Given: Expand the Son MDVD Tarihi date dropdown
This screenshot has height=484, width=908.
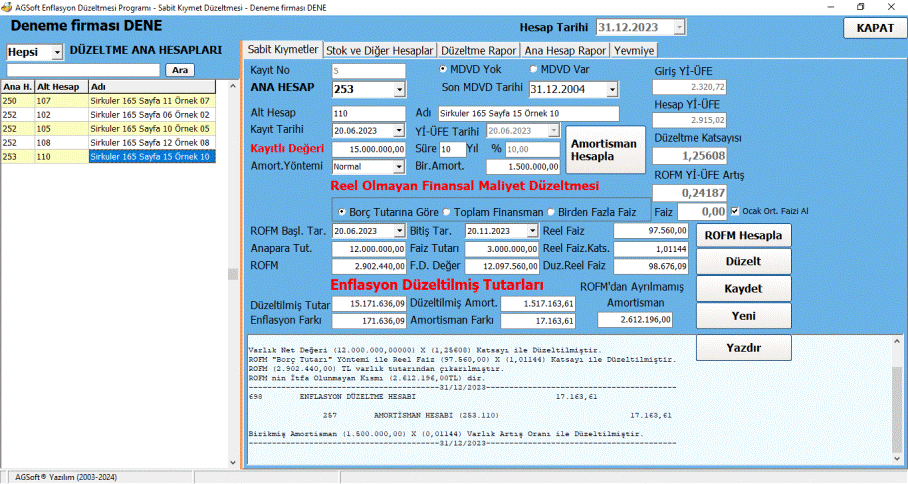Looking at the screenshot, I should (x=608, y=90).
